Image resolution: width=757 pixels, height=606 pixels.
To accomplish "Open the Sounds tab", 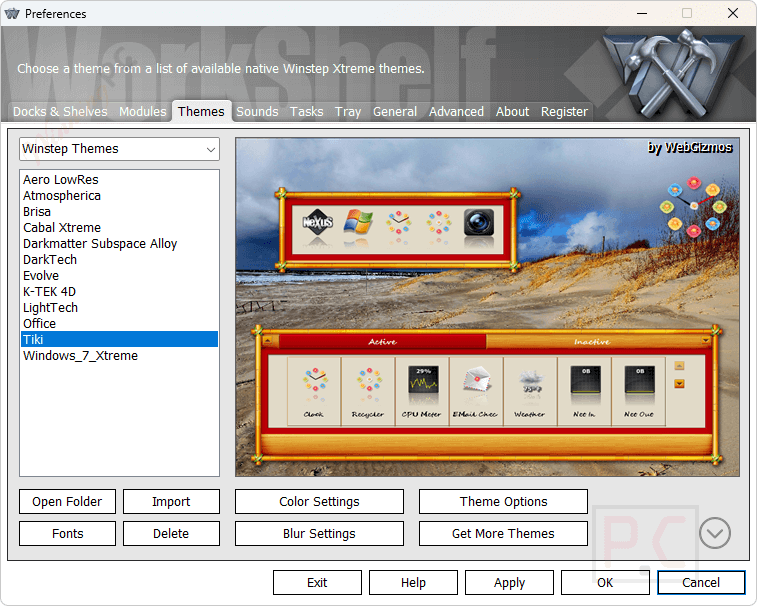I will tap(257, 112).
